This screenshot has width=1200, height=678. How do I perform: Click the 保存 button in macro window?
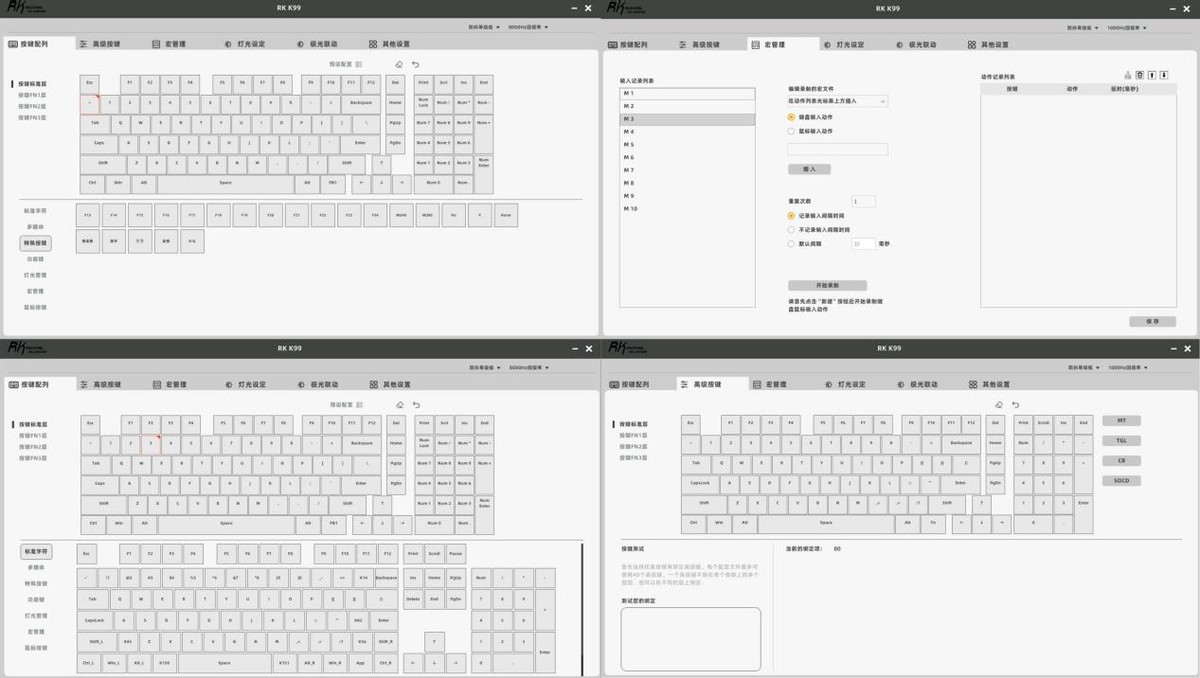[1151, 321]
